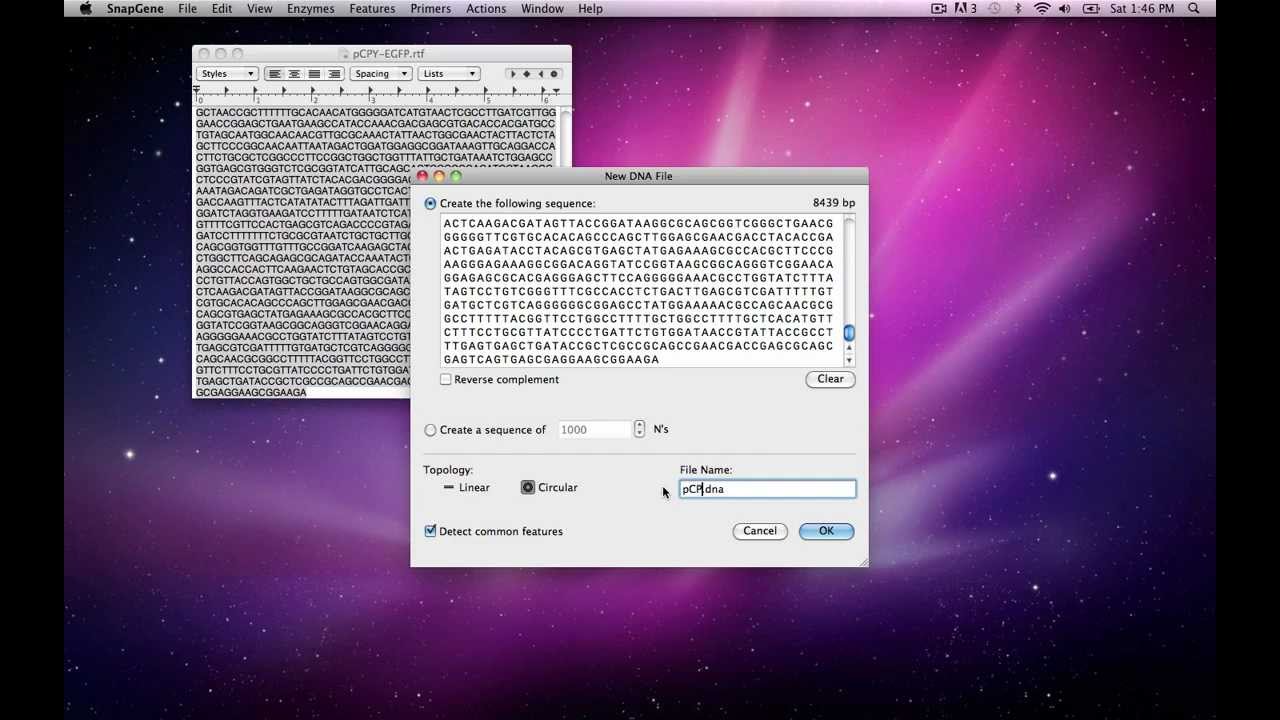The height and width of the screenshot is (720, 1280).
Task: Pick the right tab stop marker icon
Action: (541, 74)
